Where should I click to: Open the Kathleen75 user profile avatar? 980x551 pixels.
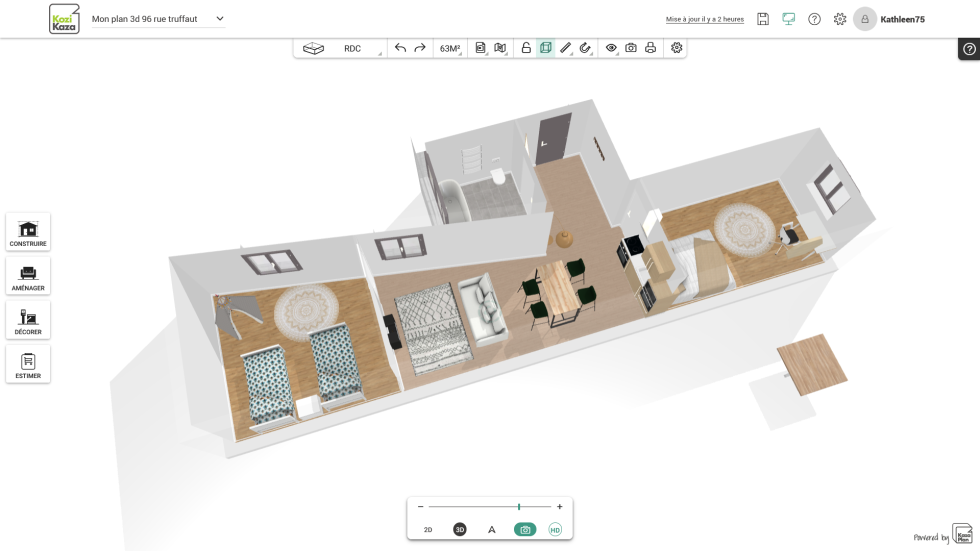[x=865, y=19]
